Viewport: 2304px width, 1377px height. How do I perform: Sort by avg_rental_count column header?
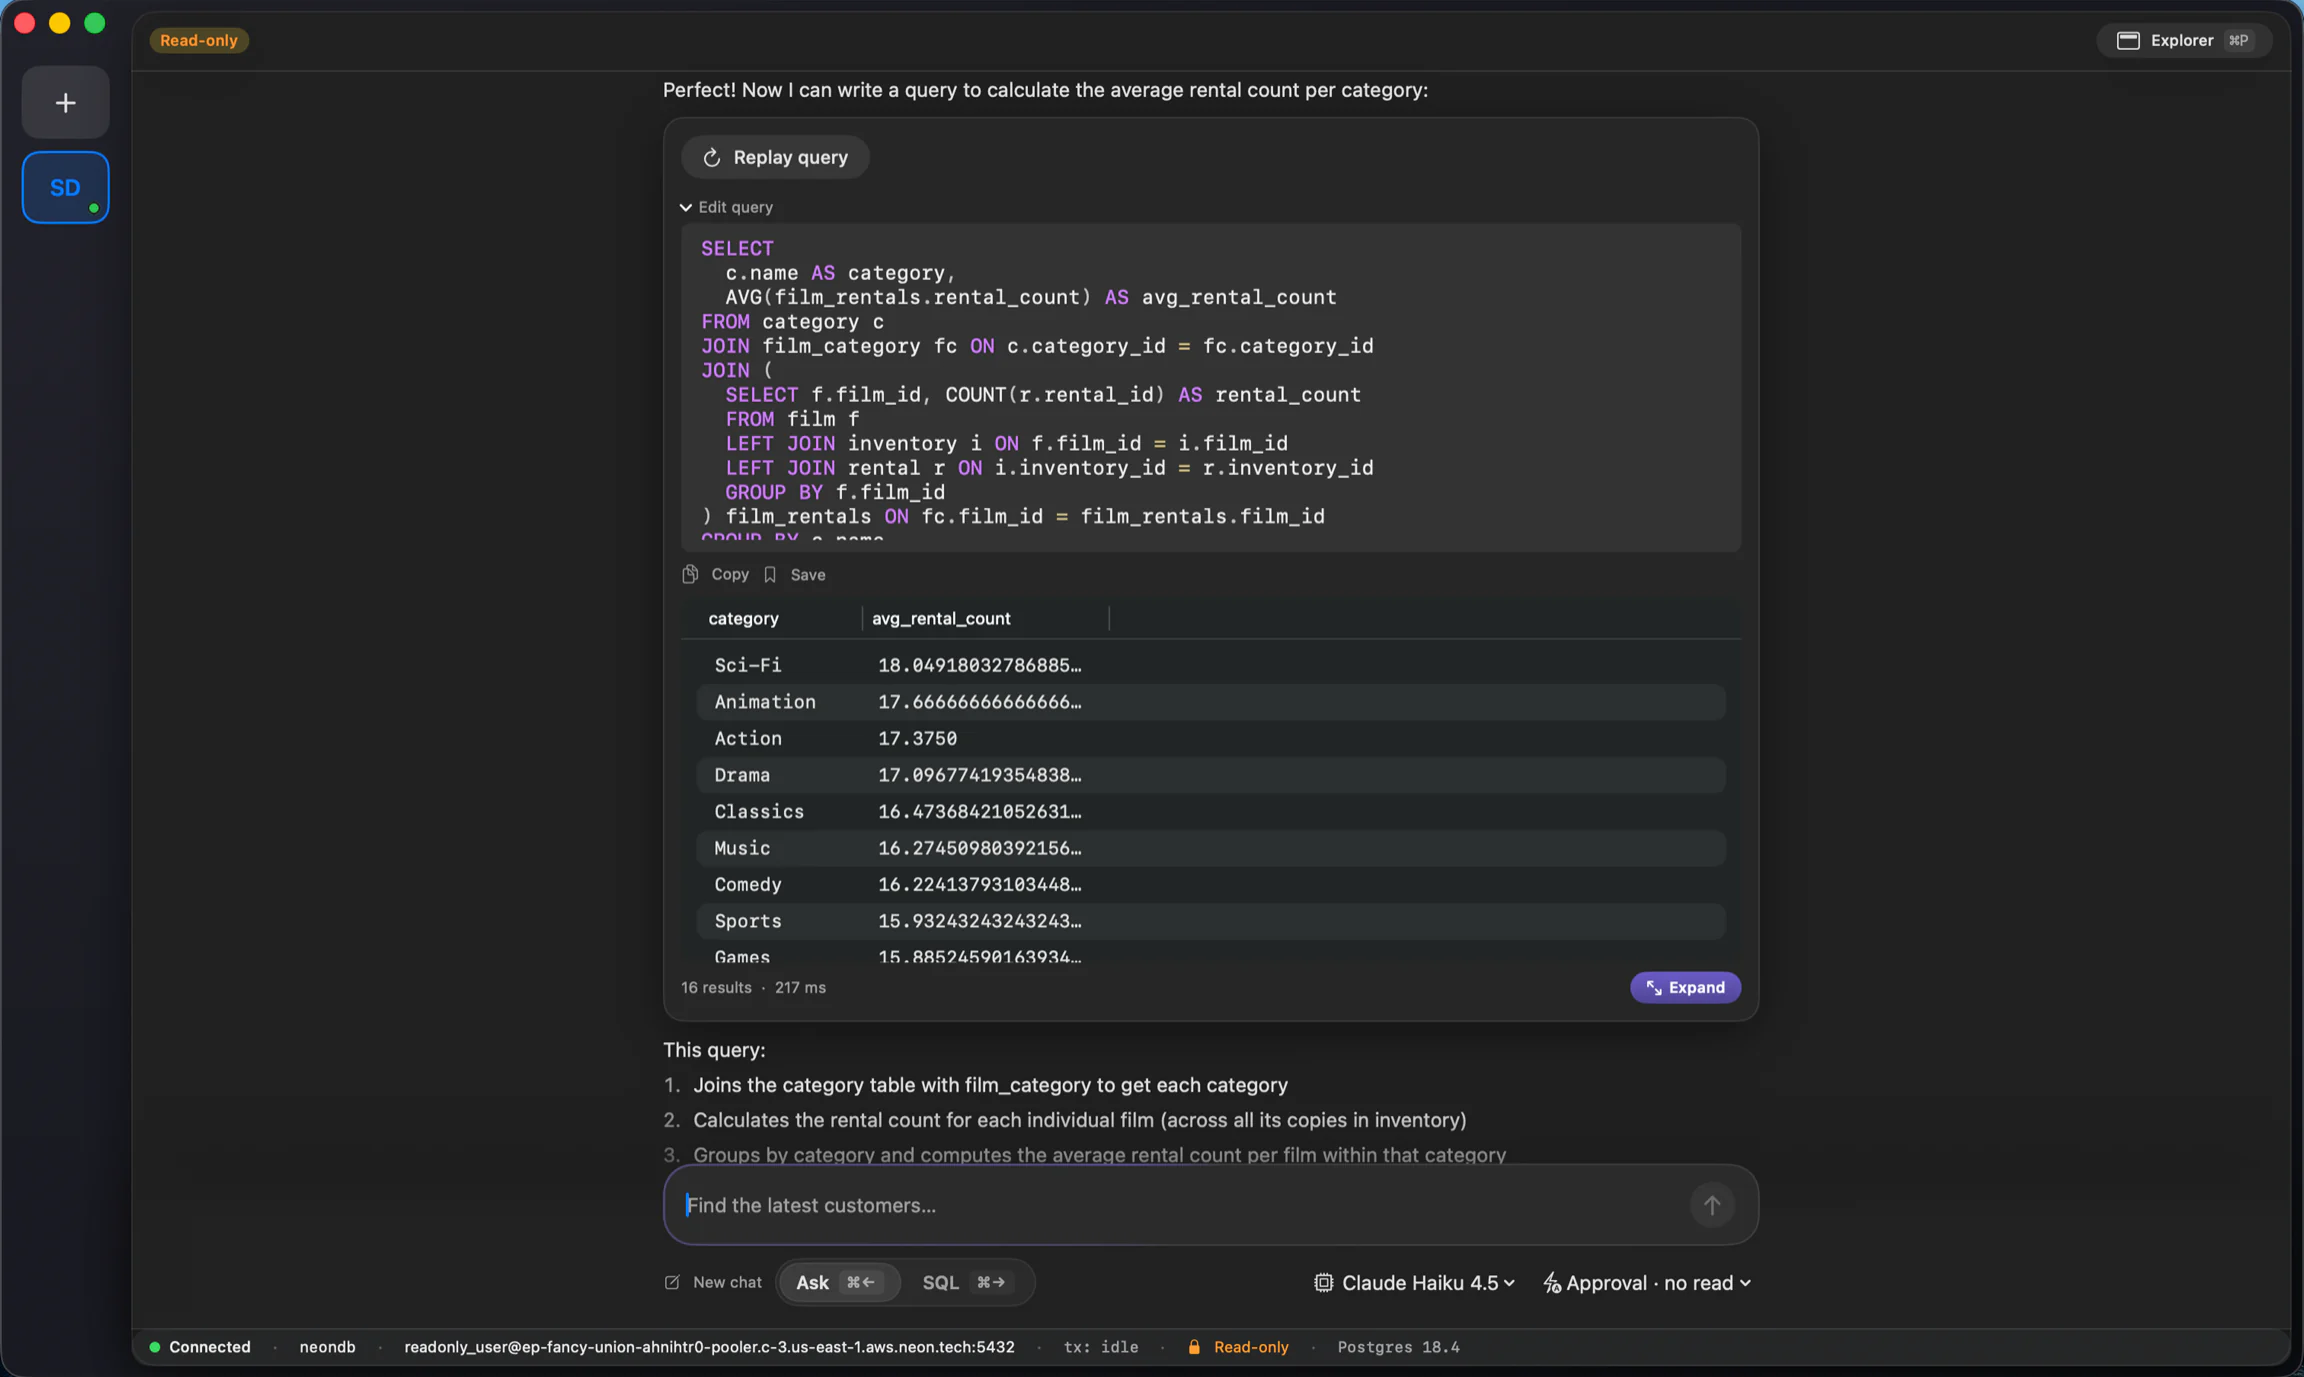point(941,618)
